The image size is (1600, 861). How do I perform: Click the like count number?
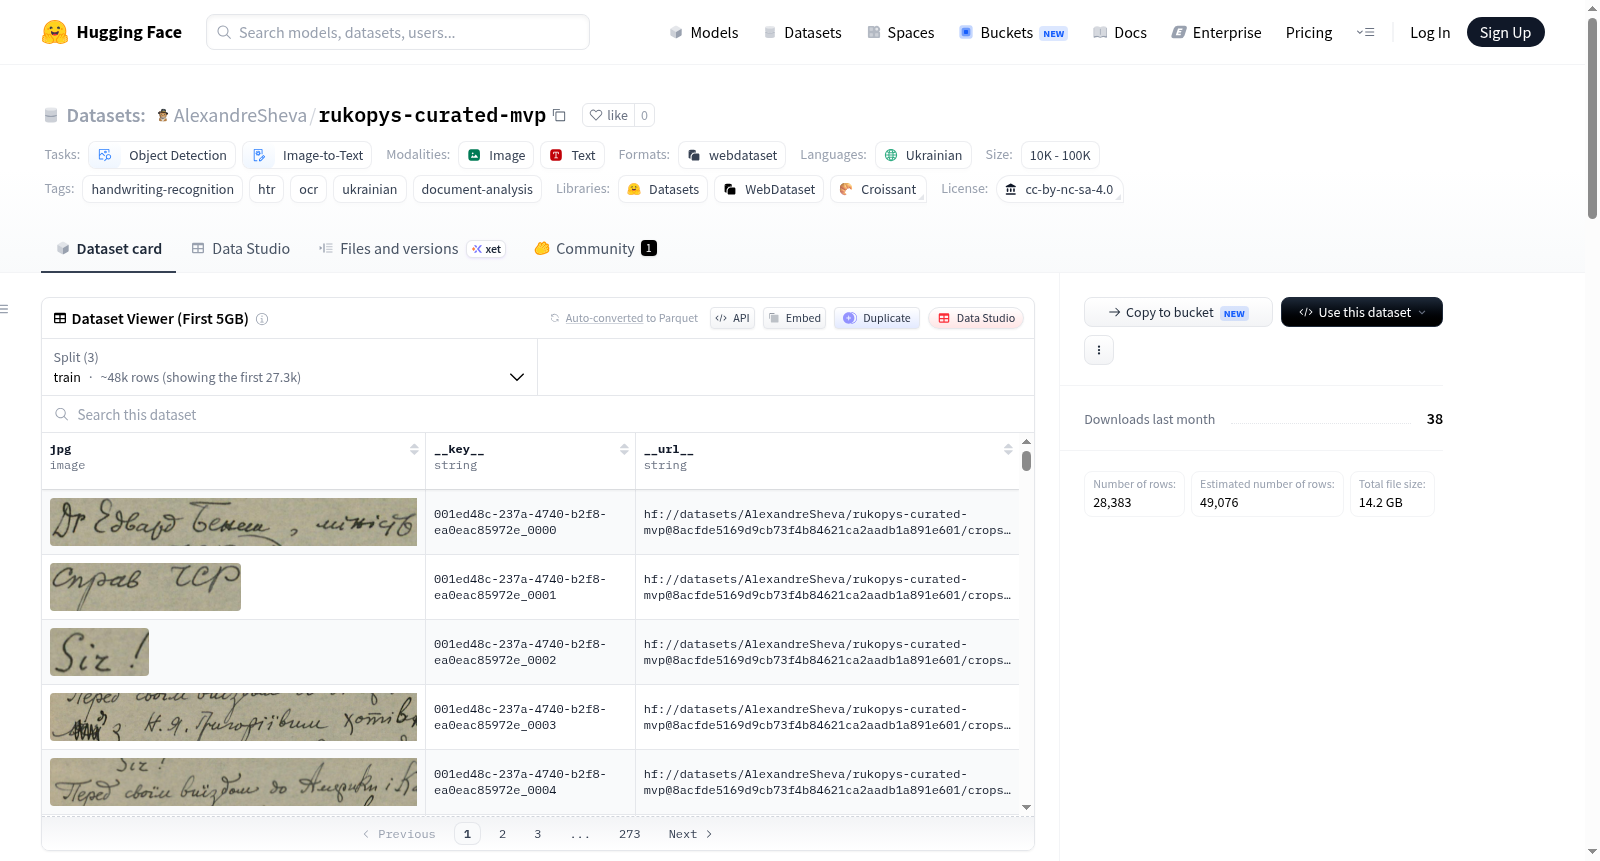644,115
